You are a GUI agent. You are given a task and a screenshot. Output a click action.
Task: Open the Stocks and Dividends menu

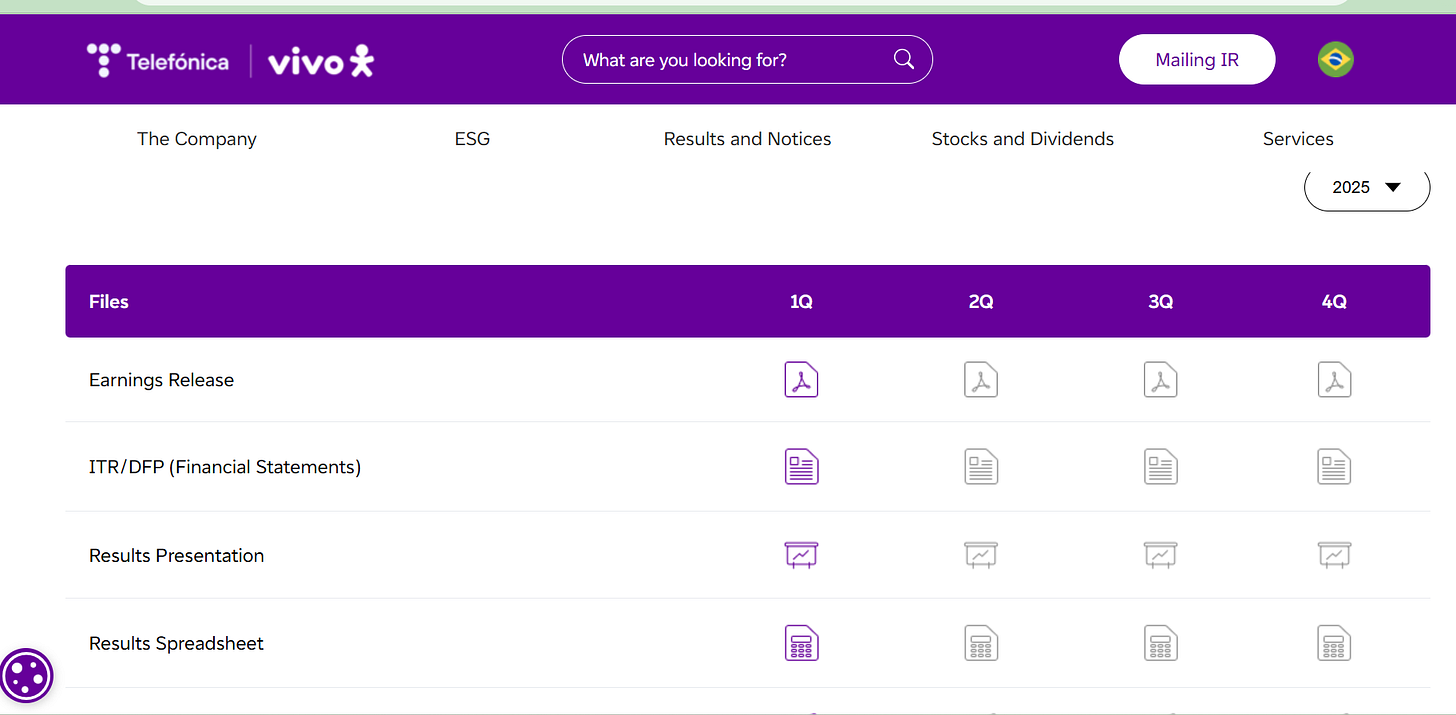tap(1023, 139)
